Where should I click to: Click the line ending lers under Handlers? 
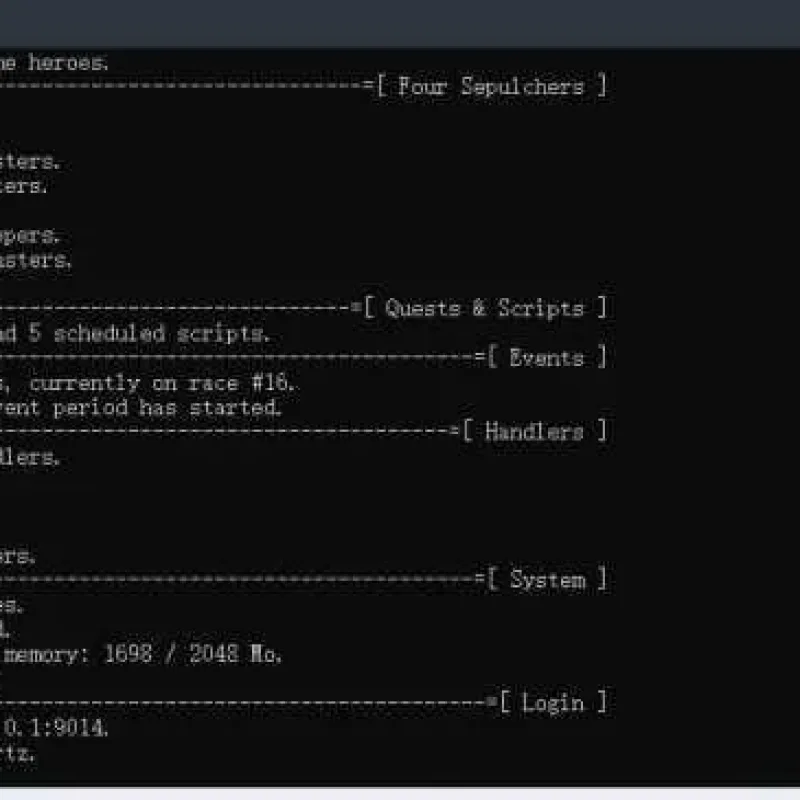pyautogui.click(x=29, y=457)
